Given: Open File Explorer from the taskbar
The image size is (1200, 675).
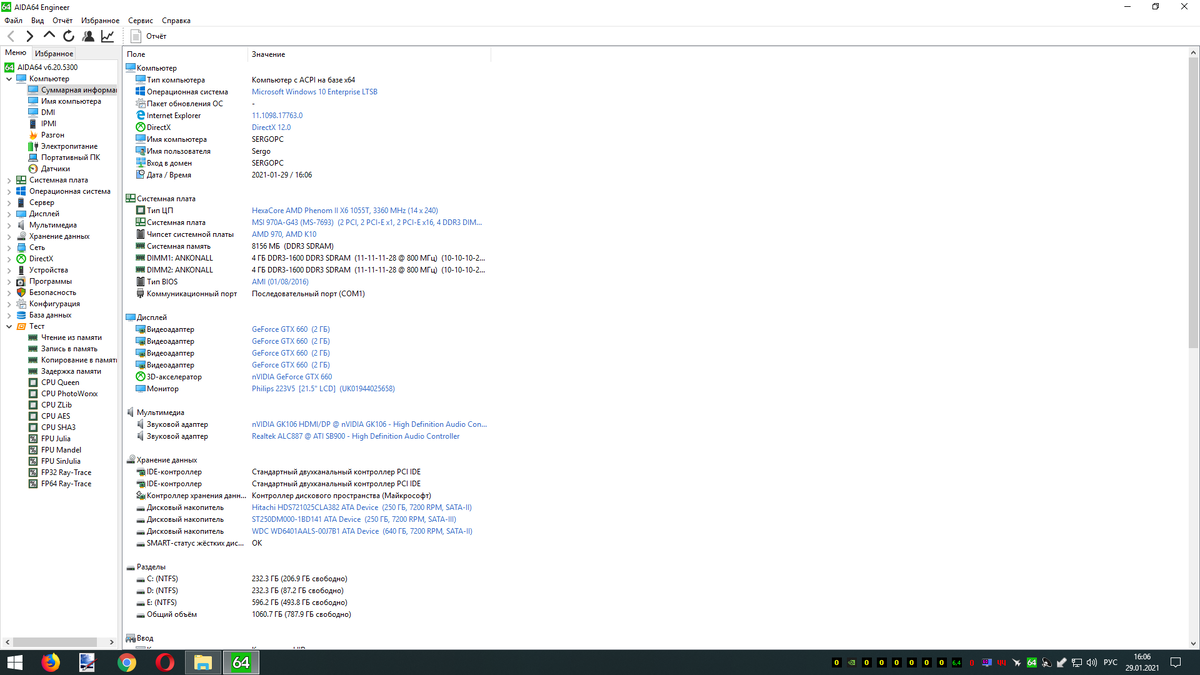Looking at the screenshot, I should pyautogui.click(x=203, y=662).
